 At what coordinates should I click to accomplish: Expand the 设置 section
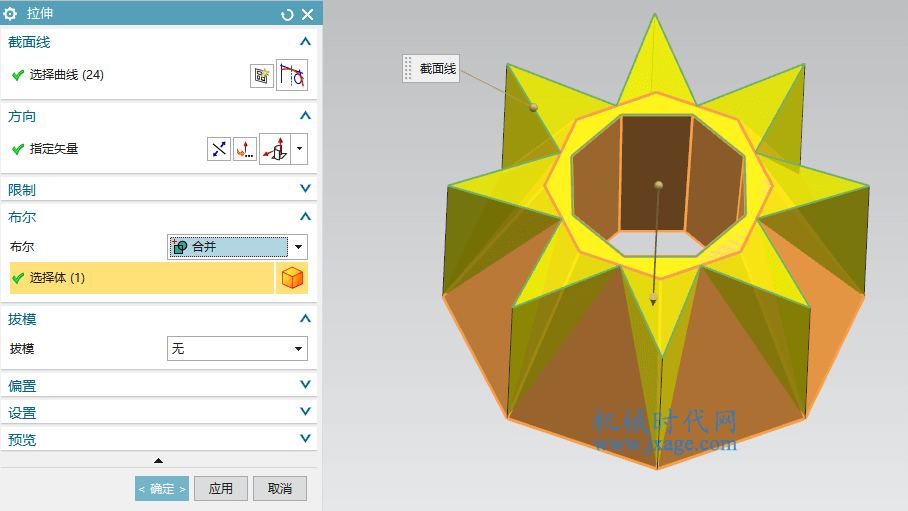305,411
